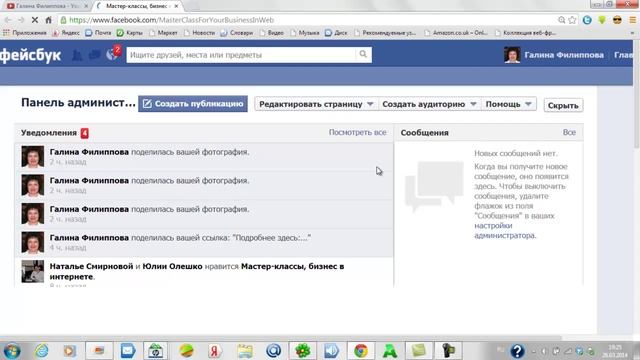The width and height of the screenshot is (640, 360).
Task: Click Посмотреть все notifications link
Action: coord(358,132)
